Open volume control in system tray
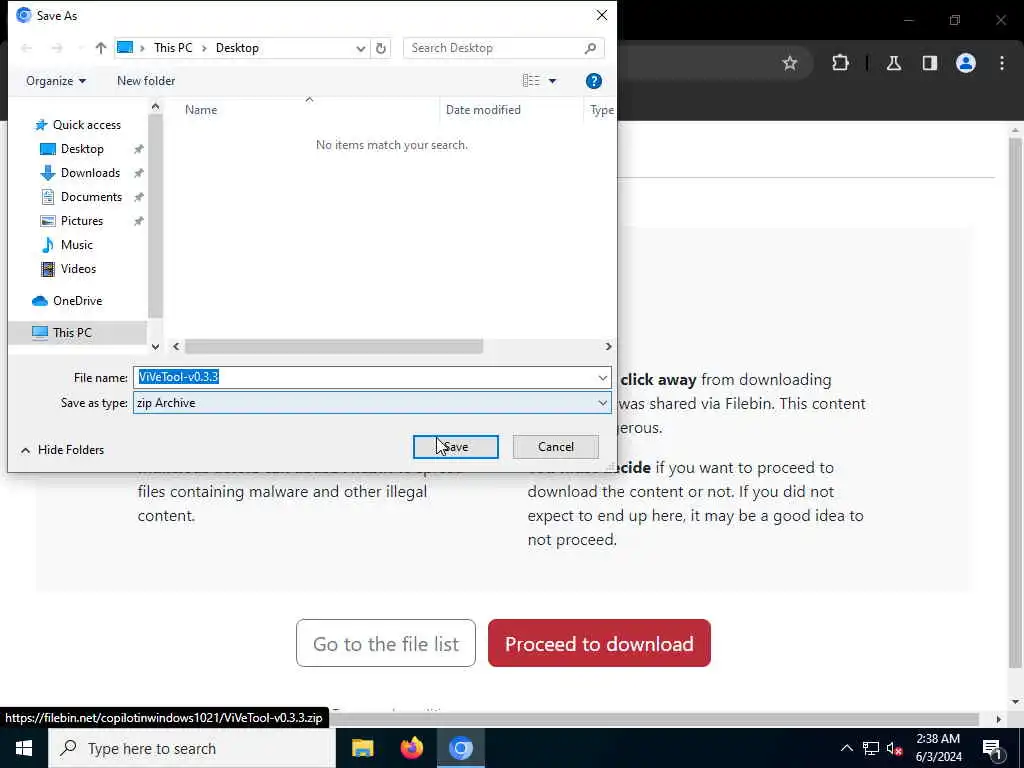This screenshot has height=768, width=1024. pyautogui.click(x=895, y=748)
